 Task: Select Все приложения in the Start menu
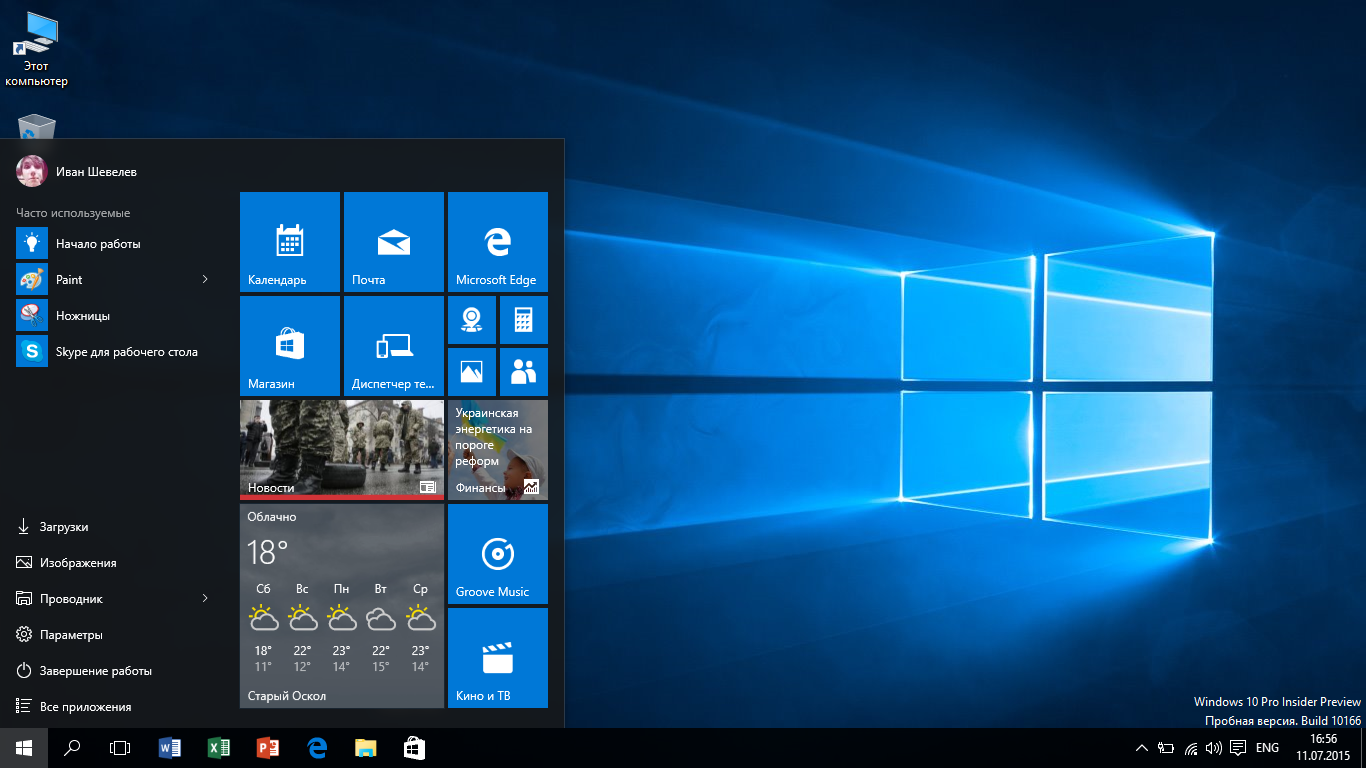(x=85, y=707)
